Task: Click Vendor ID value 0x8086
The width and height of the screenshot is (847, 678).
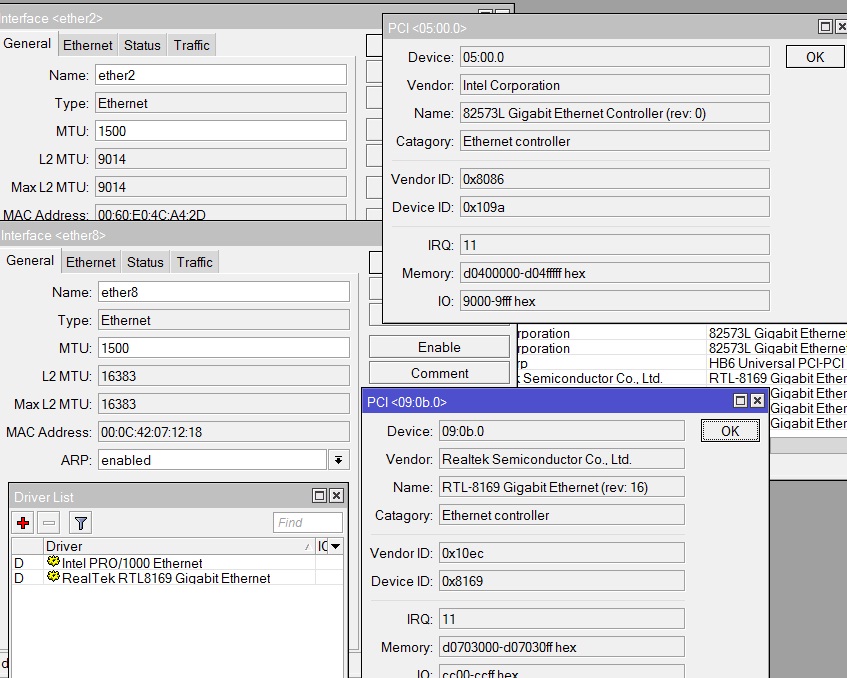Action: [x=615, y=179]
